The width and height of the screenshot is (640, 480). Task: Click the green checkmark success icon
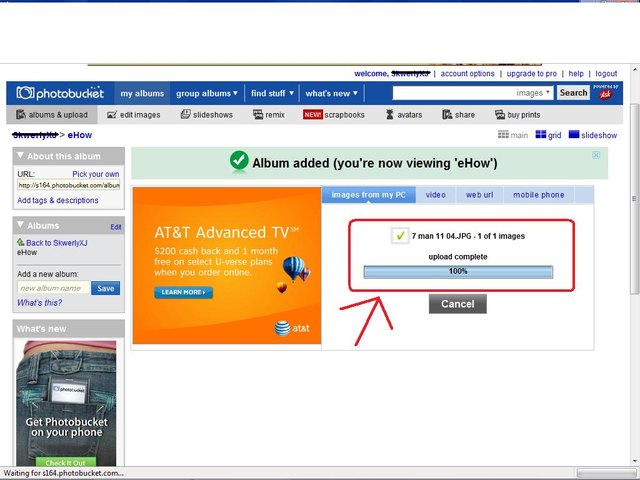pyautogui.click(x=239, y=160)
